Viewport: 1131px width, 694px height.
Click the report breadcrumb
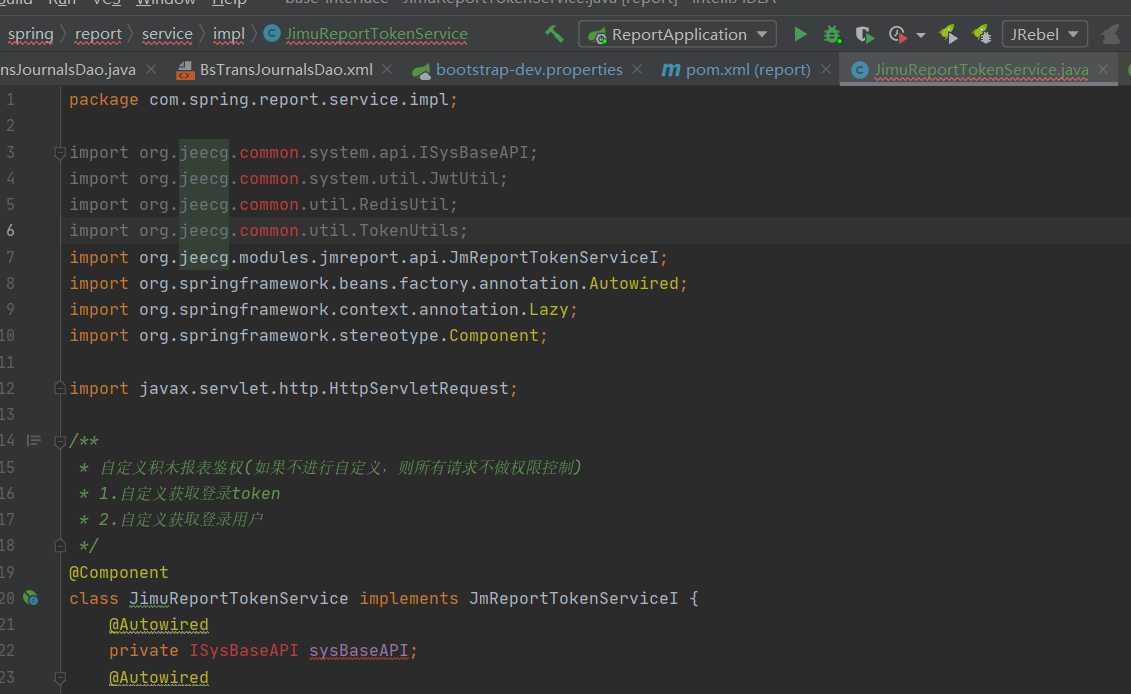[98, 34]
